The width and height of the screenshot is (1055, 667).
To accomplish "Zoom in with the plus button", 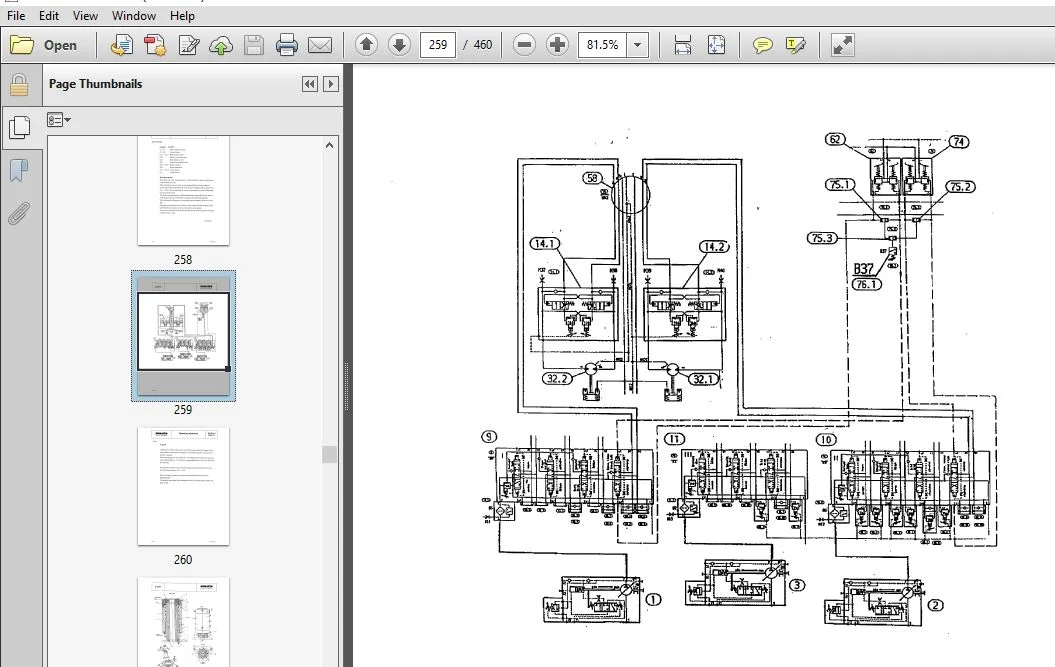I will tap(557, 45).
